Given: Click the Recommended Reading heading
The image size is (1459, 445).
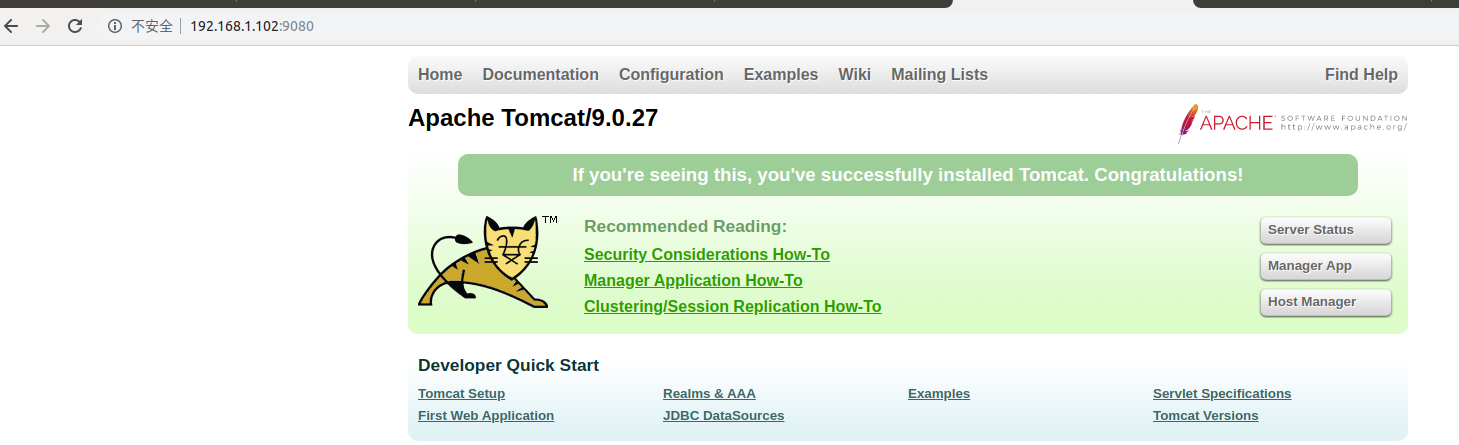Looking at the screenshot, I should [x=685, y=227].
